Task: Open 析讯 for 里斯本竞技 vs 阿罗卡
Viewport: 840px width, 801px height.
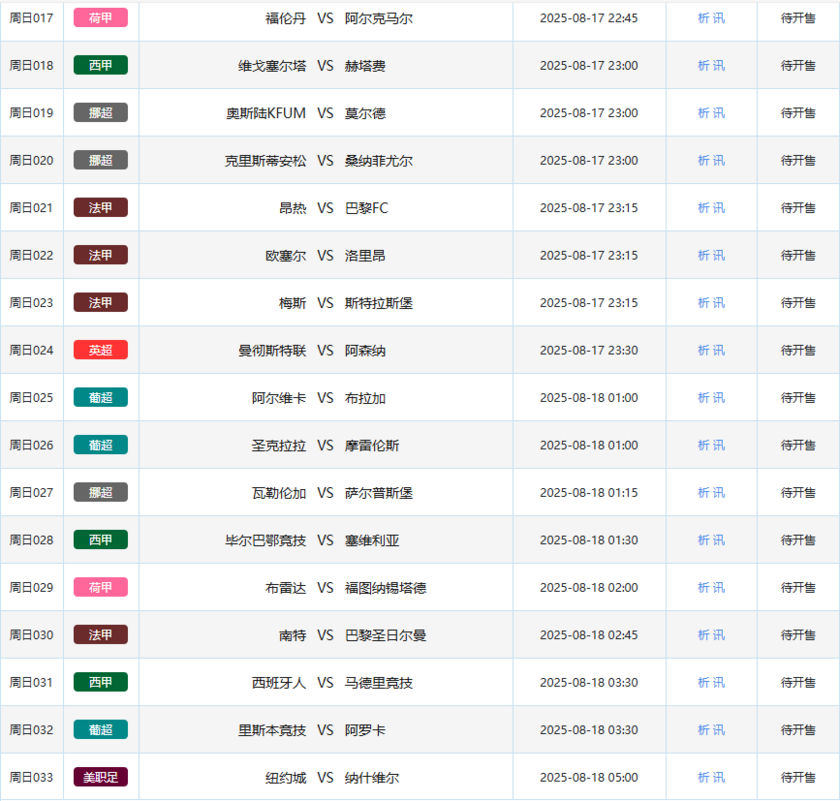Action: (711, 730)
